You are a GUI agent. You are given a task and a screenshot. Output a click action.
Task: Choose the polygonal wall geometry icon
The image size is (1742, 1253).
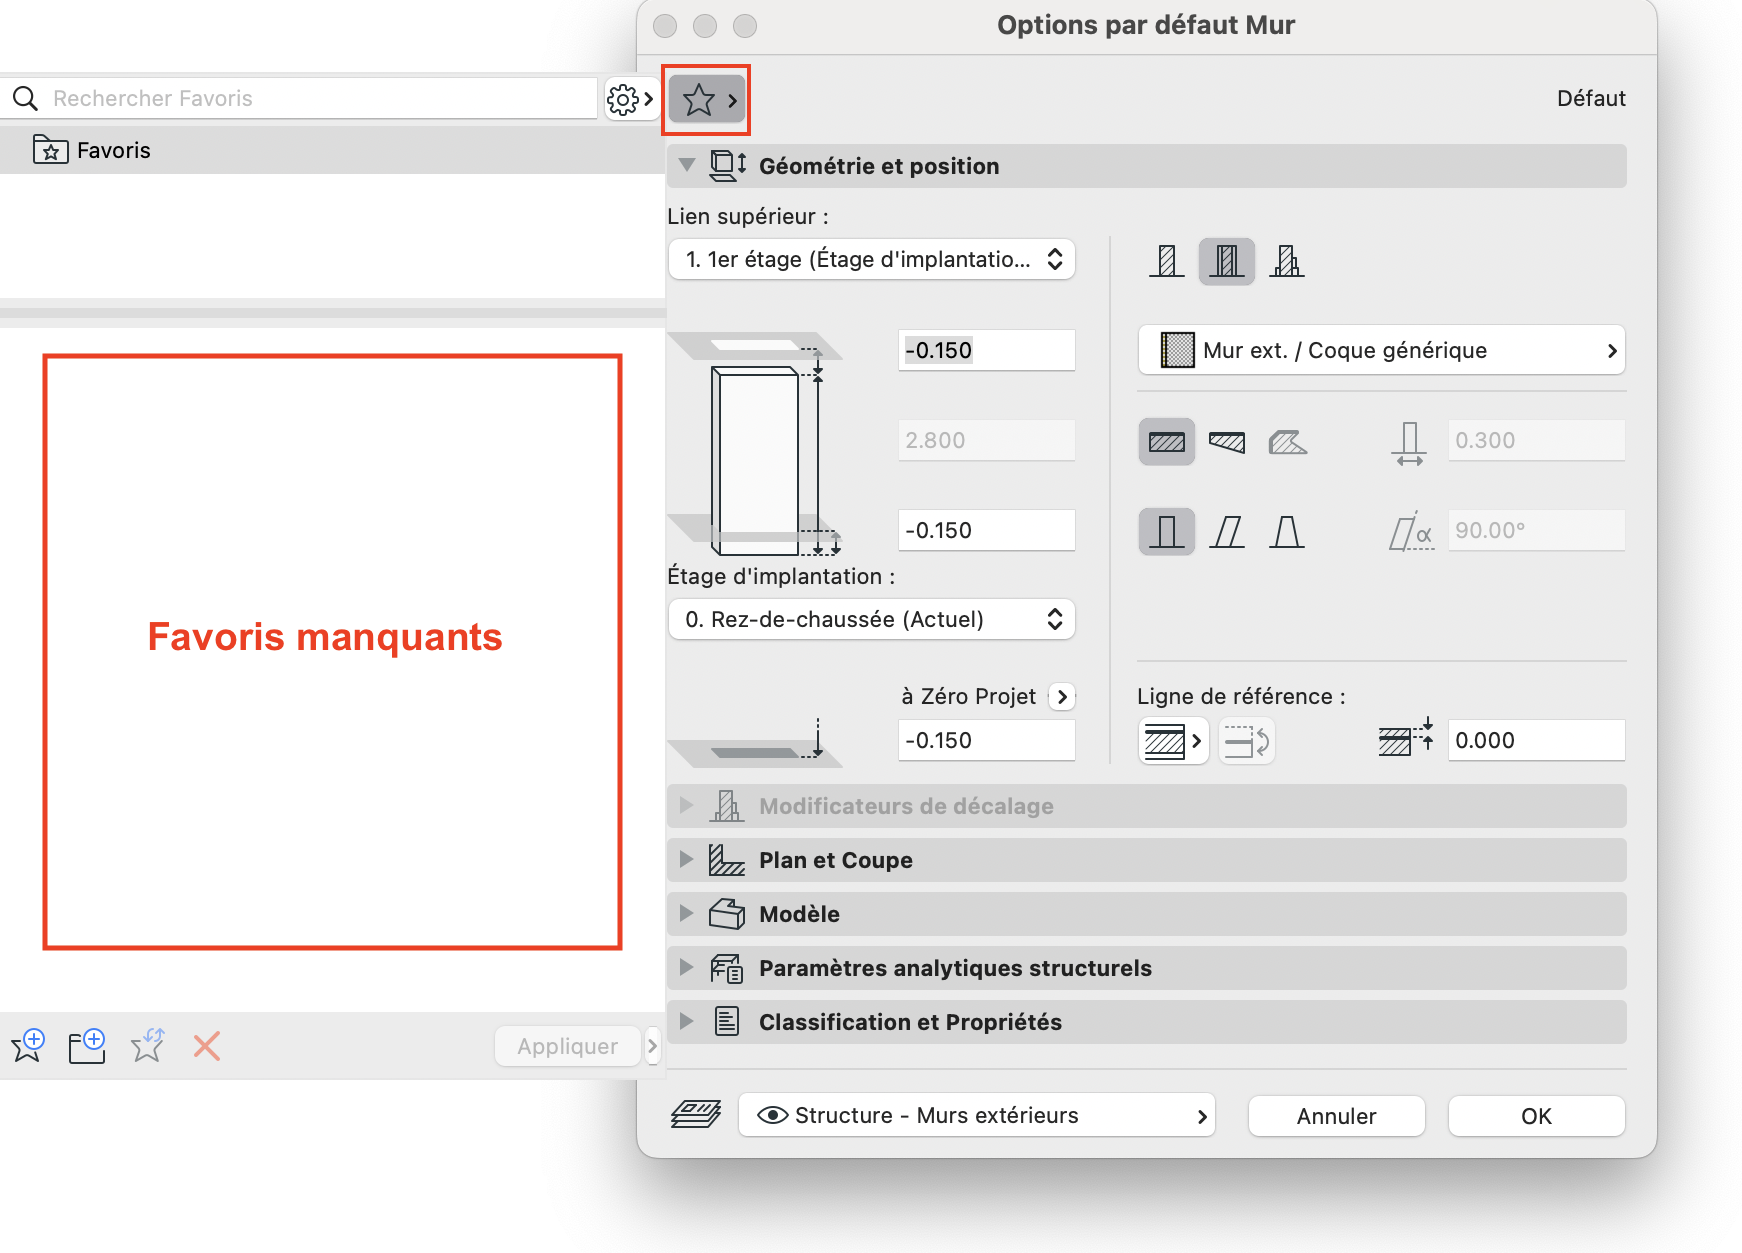click(1287, 441)
